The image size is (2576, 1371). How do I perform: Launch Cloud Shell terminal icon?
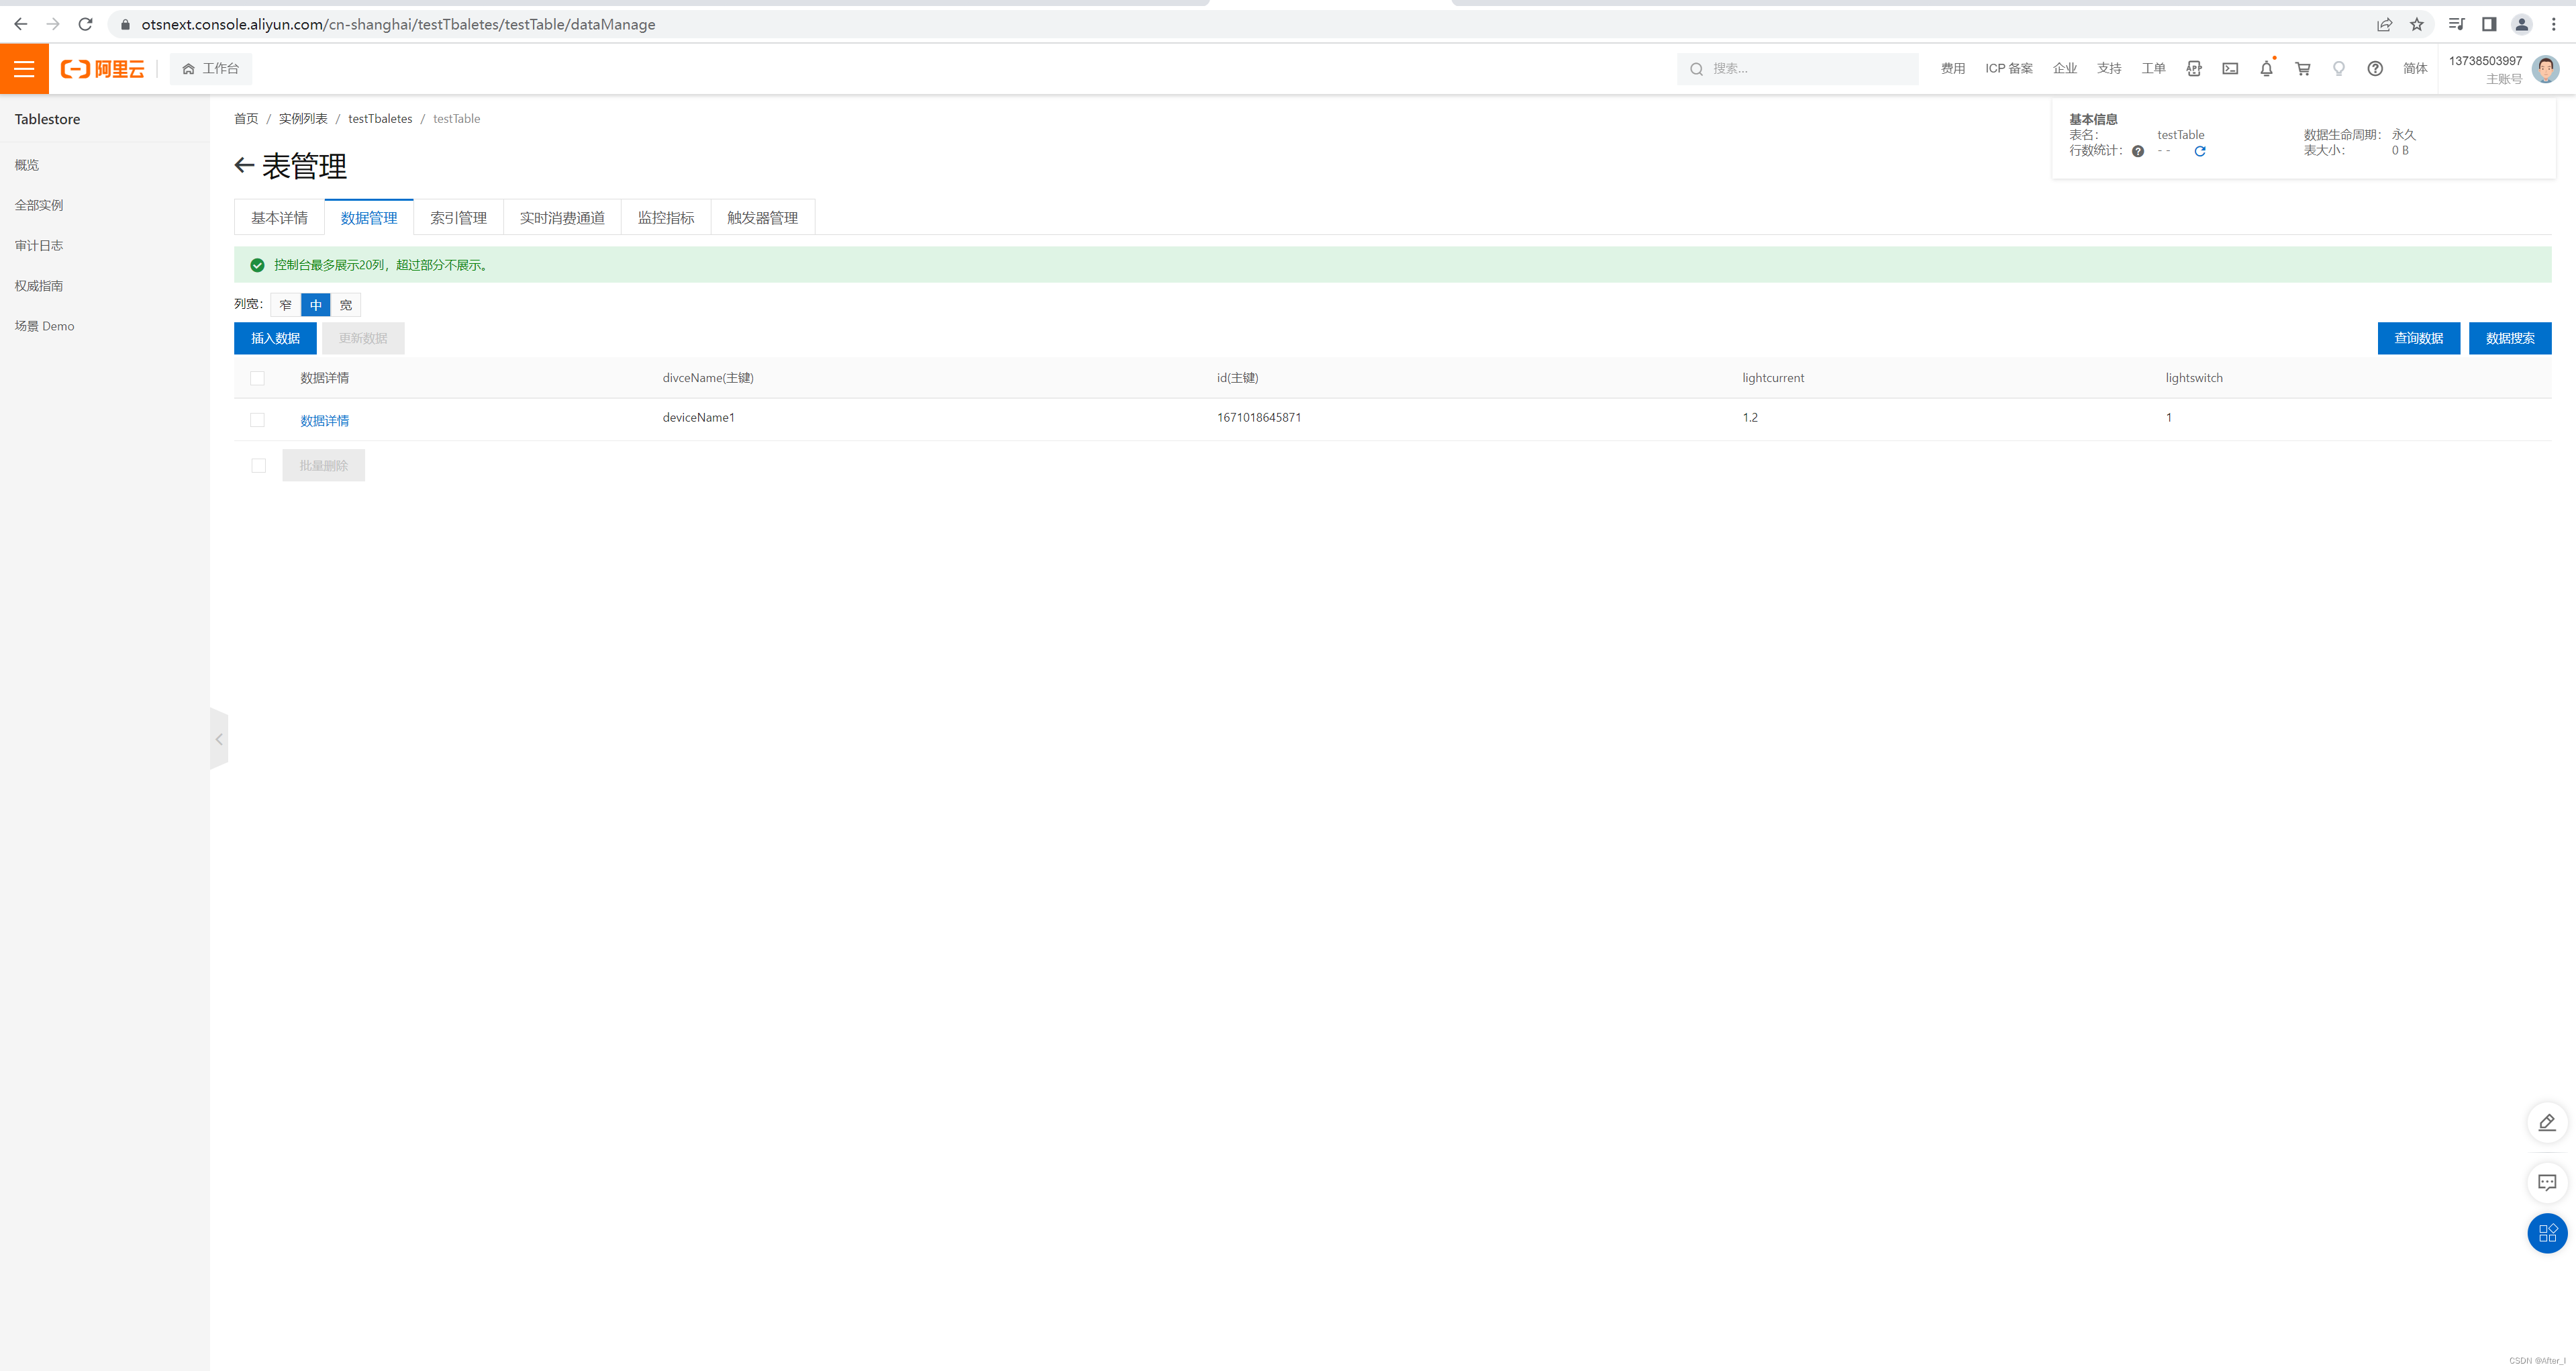click(2230, 69)
